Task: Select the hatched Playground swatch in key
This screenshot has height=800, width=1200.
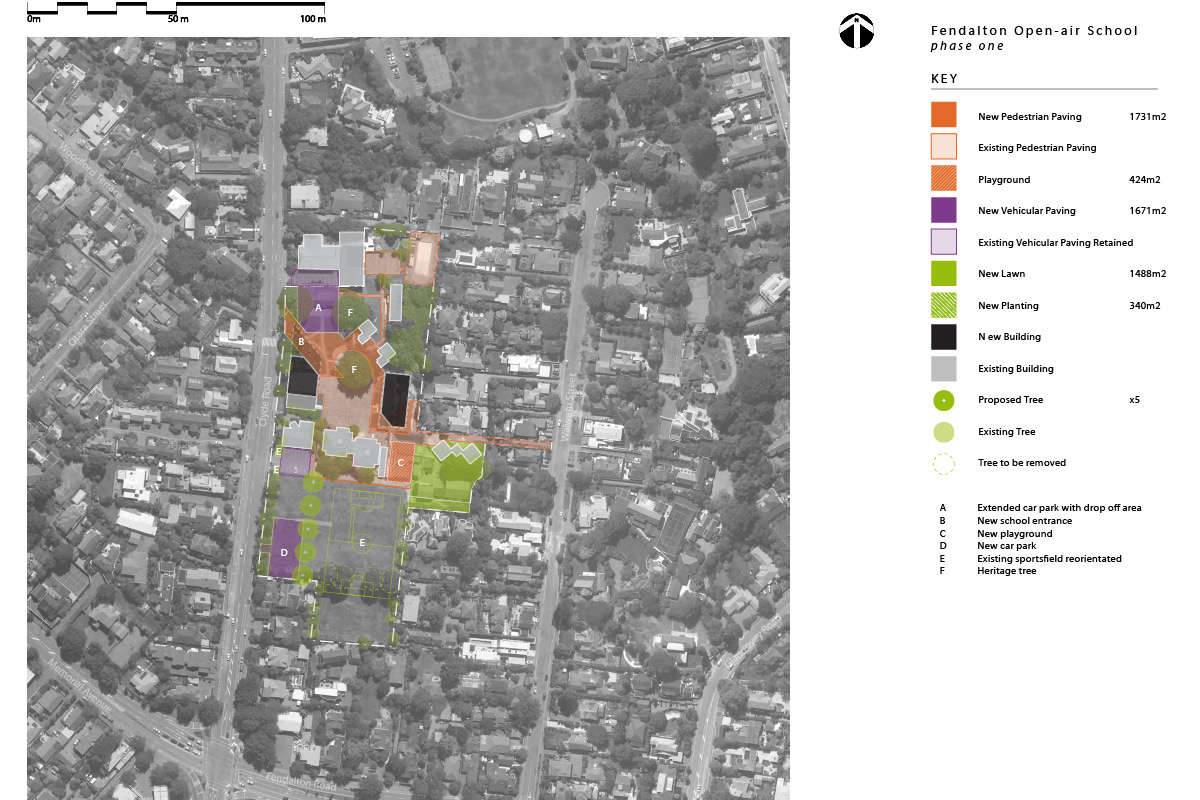Action: 943,179
